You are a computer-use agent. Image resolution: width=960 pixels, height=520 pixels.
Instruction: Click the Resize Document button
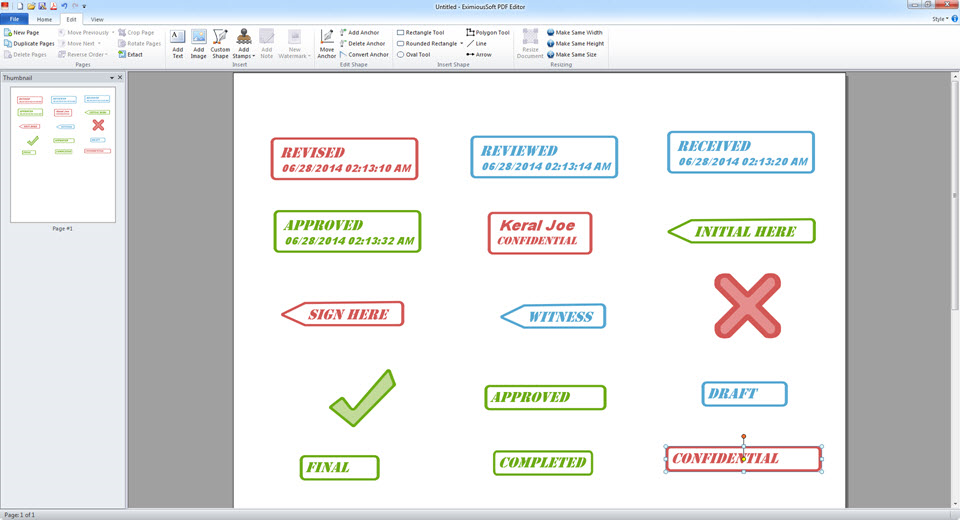click(530, 44)
